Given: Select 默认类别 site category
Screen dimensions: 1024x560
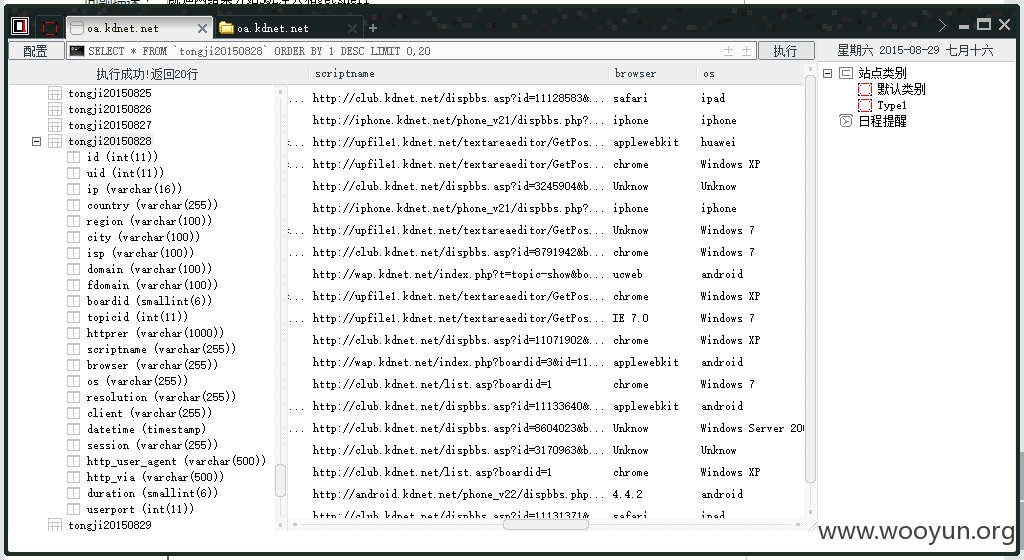Looking at the screenshot, I should click(x=901, y=89).
